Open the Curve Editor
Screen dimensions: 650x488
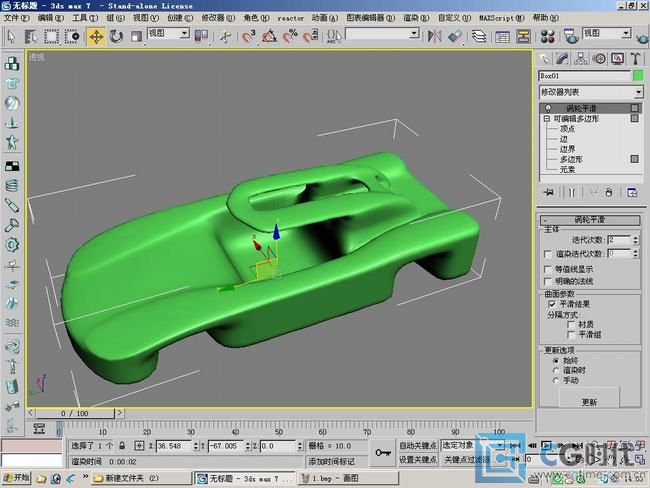(x=502, y=37)
